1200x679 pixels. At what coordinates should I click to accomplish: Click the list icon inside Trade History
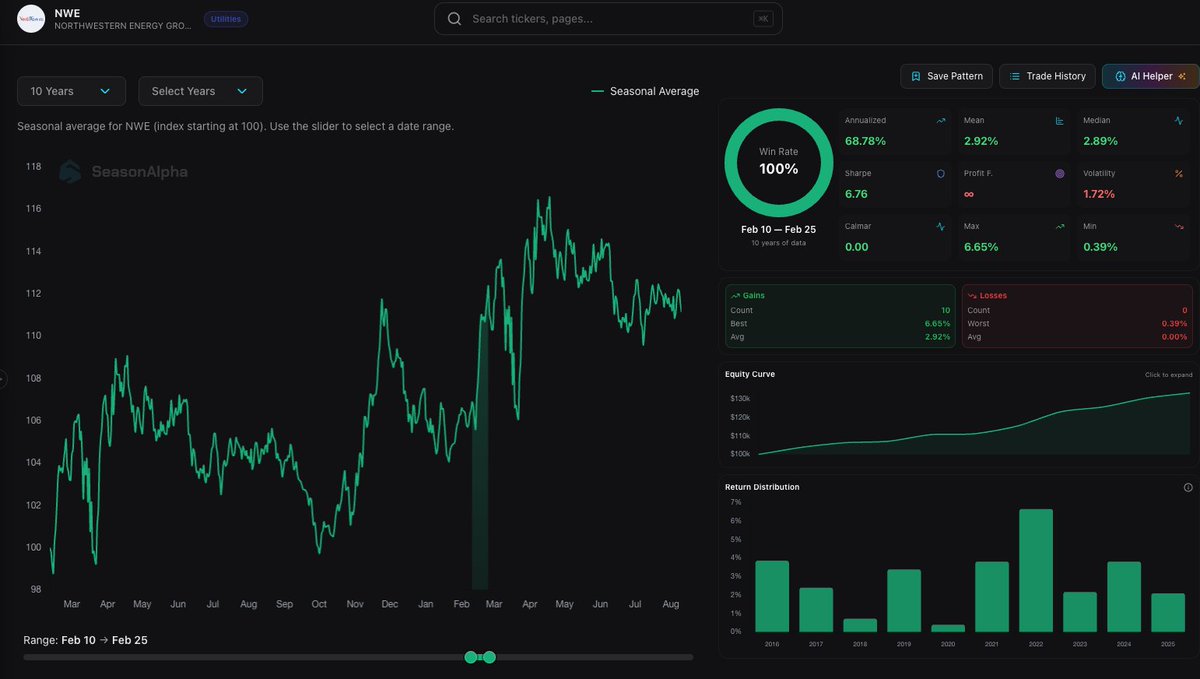click(1014, 76)
